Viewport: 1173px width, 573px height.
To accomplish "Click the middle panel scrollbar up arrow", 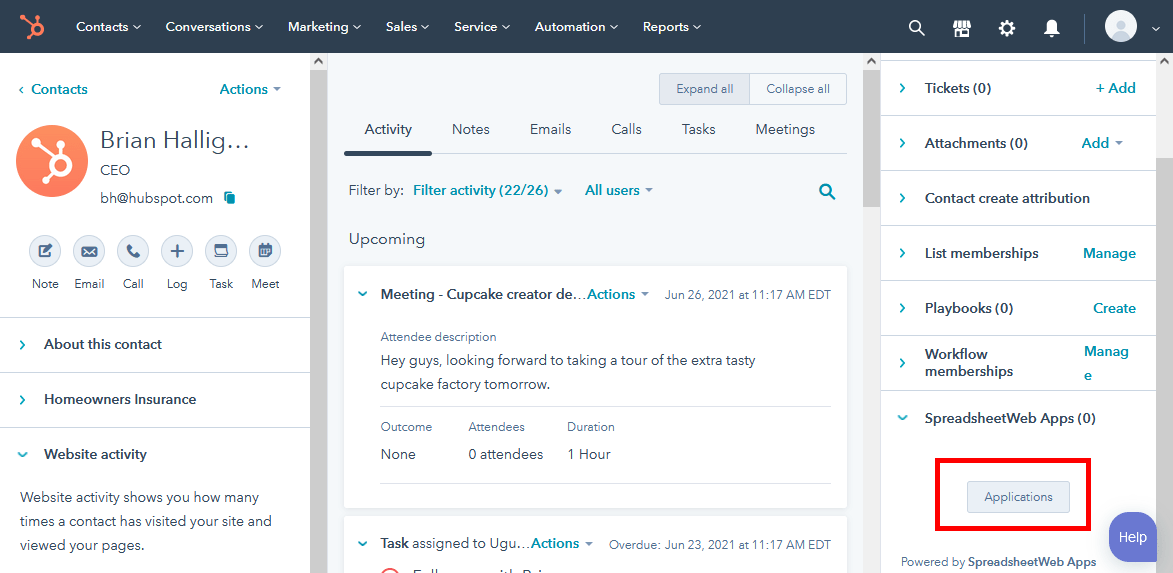I will (871, 61).
